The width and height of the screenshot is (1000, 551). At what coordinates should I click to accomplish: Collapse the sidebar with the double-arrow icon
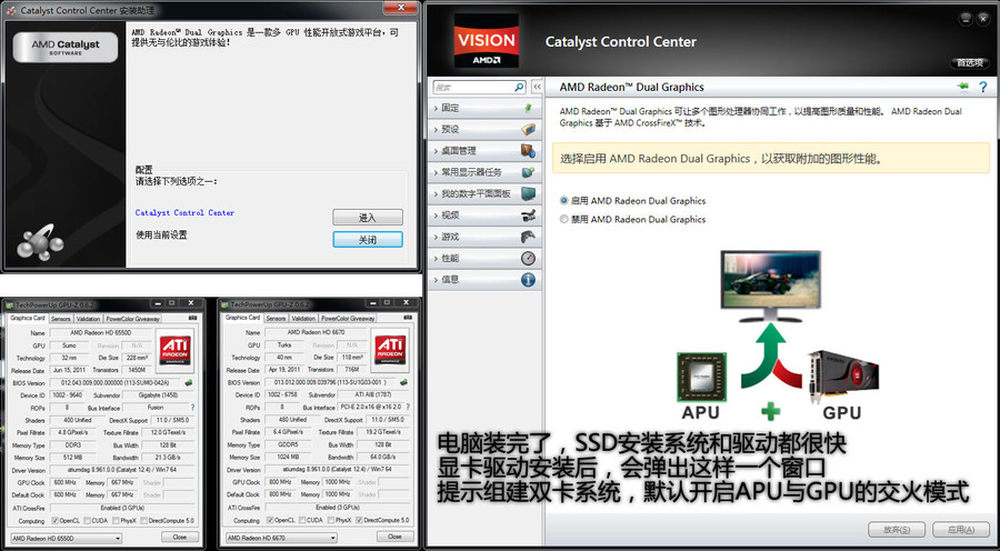(537, 87)
